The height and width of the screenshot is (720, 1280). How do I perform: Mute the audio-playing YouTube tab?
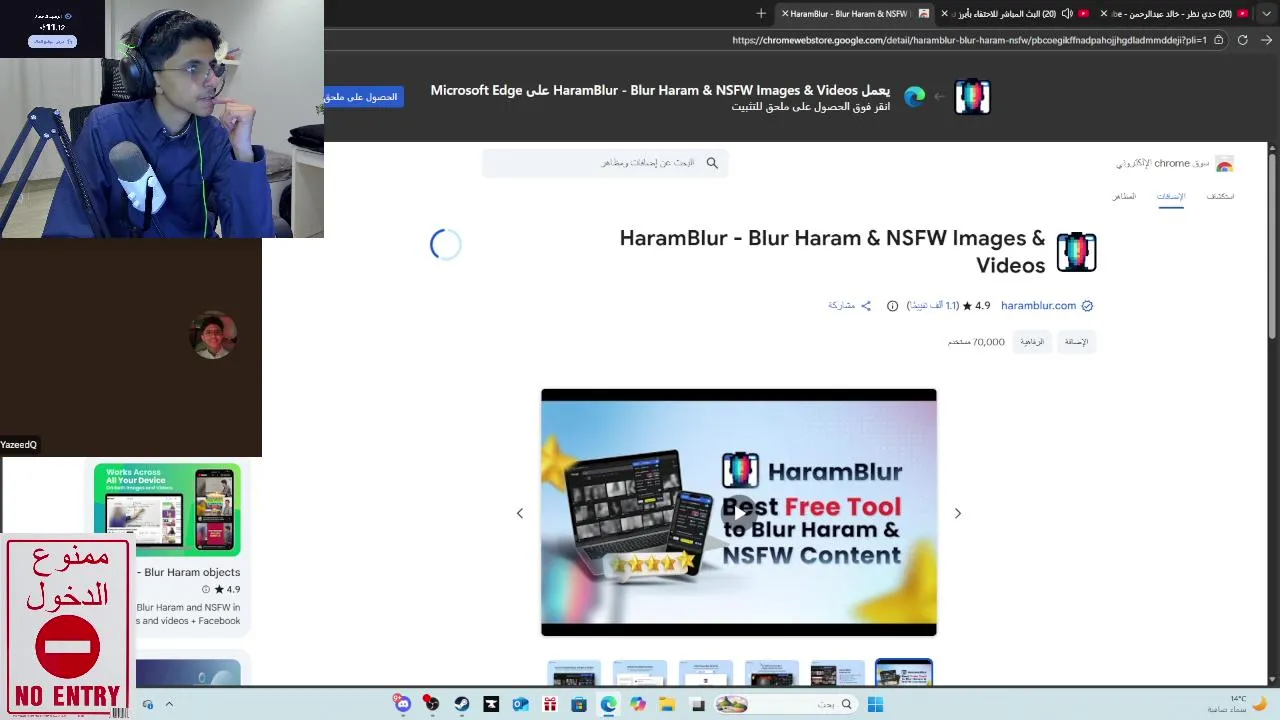coord(1067,13)
